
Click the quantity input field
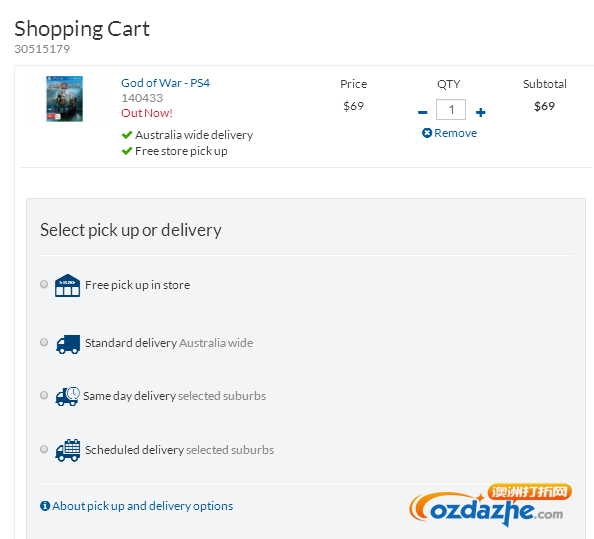tap(451, 110)
